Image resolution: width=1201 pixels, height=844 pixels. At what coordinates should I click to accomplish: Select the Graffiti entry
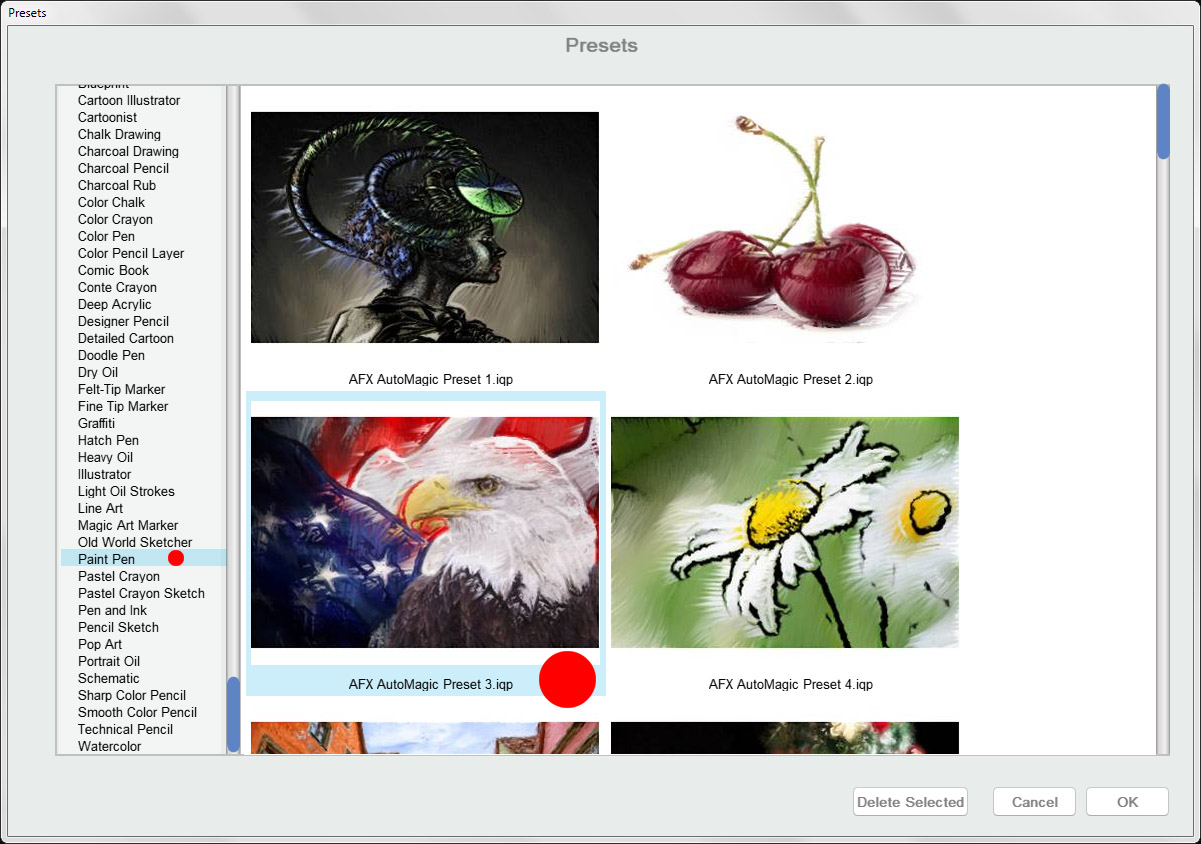96,423
